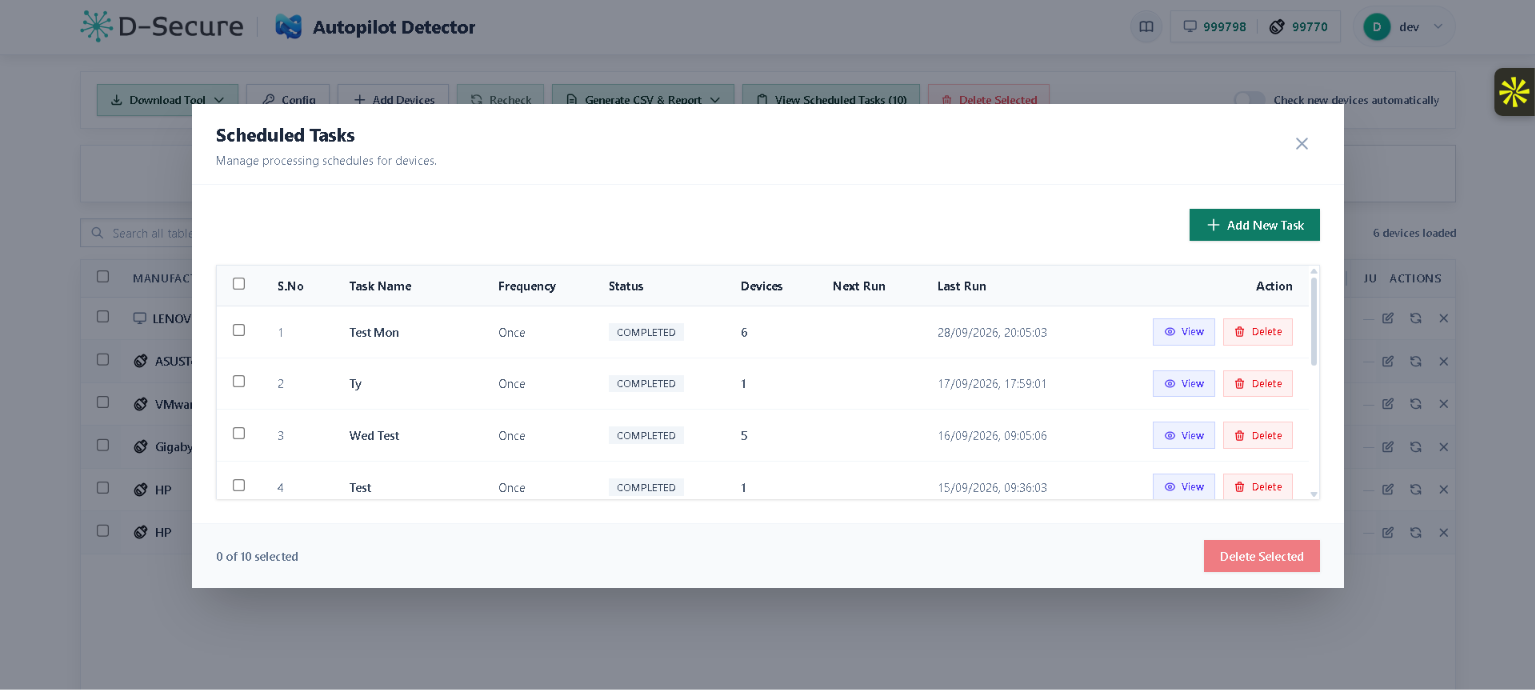This screenshot has width=1535, height=690.
Task: Click Delete Selected in the dialog footer
Action: point(1262,556)
